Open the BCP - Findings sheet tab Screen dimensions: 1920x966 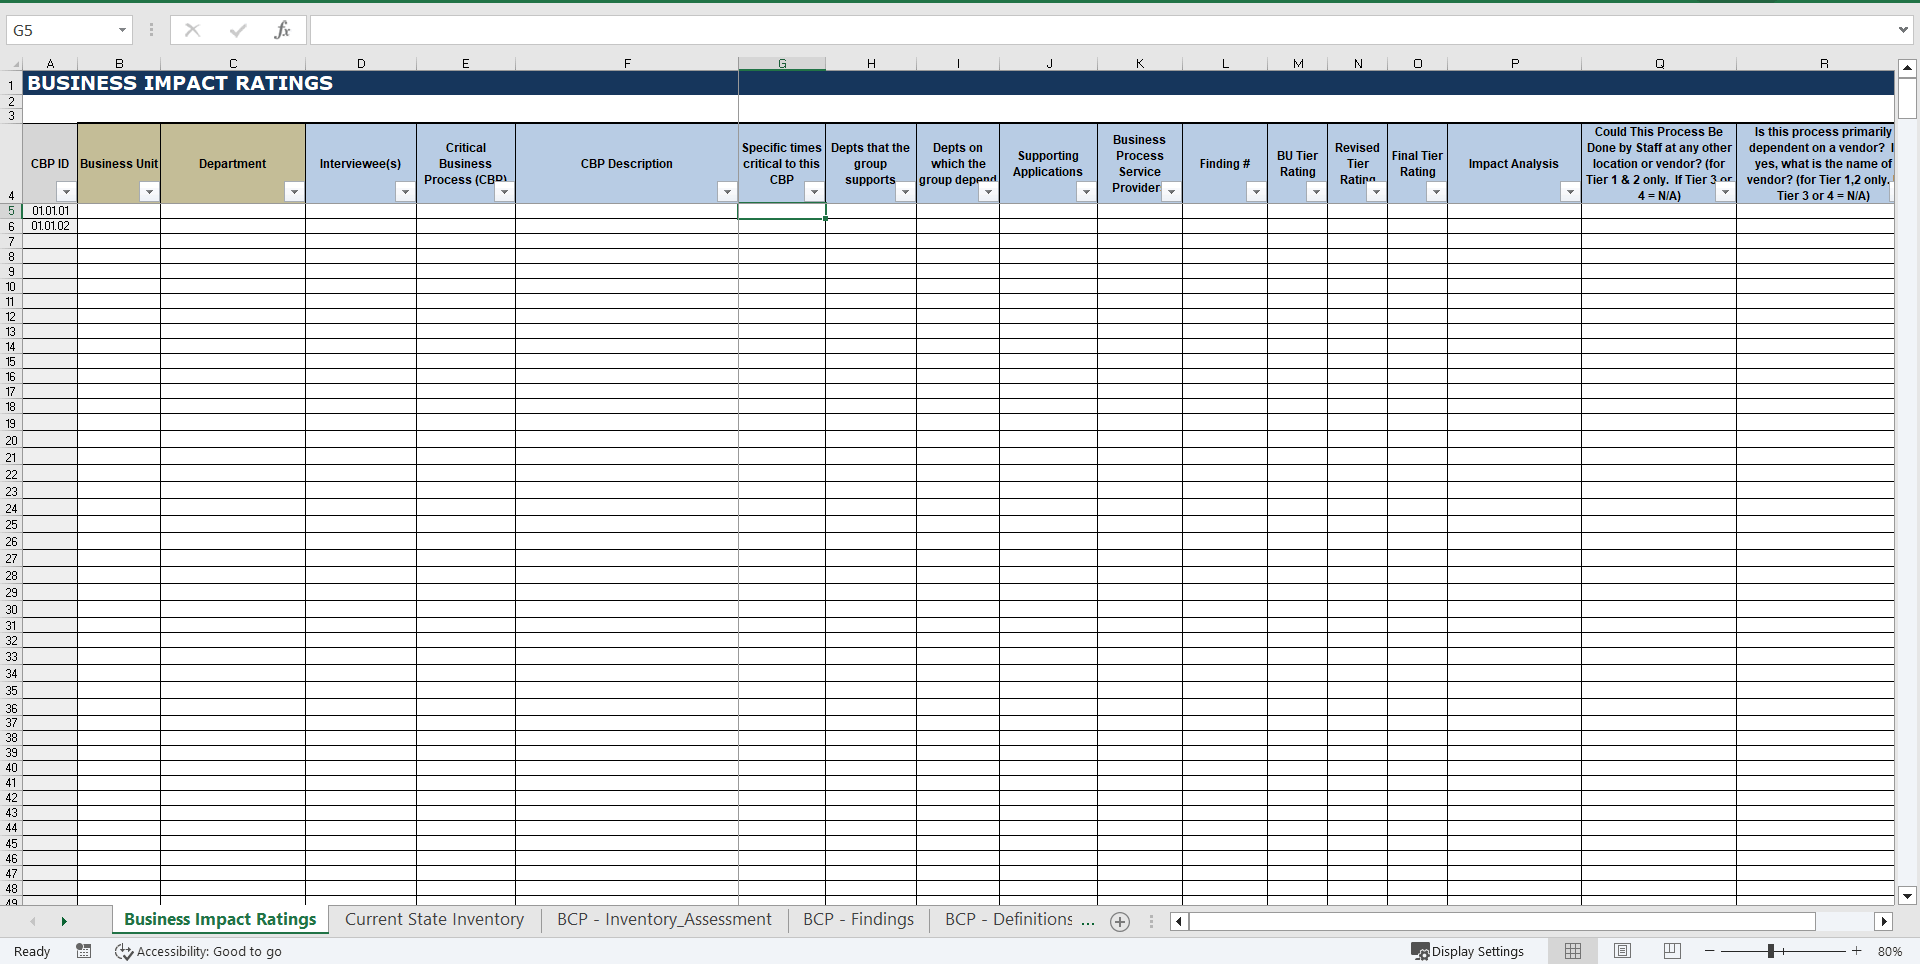(x=857, y=920)
